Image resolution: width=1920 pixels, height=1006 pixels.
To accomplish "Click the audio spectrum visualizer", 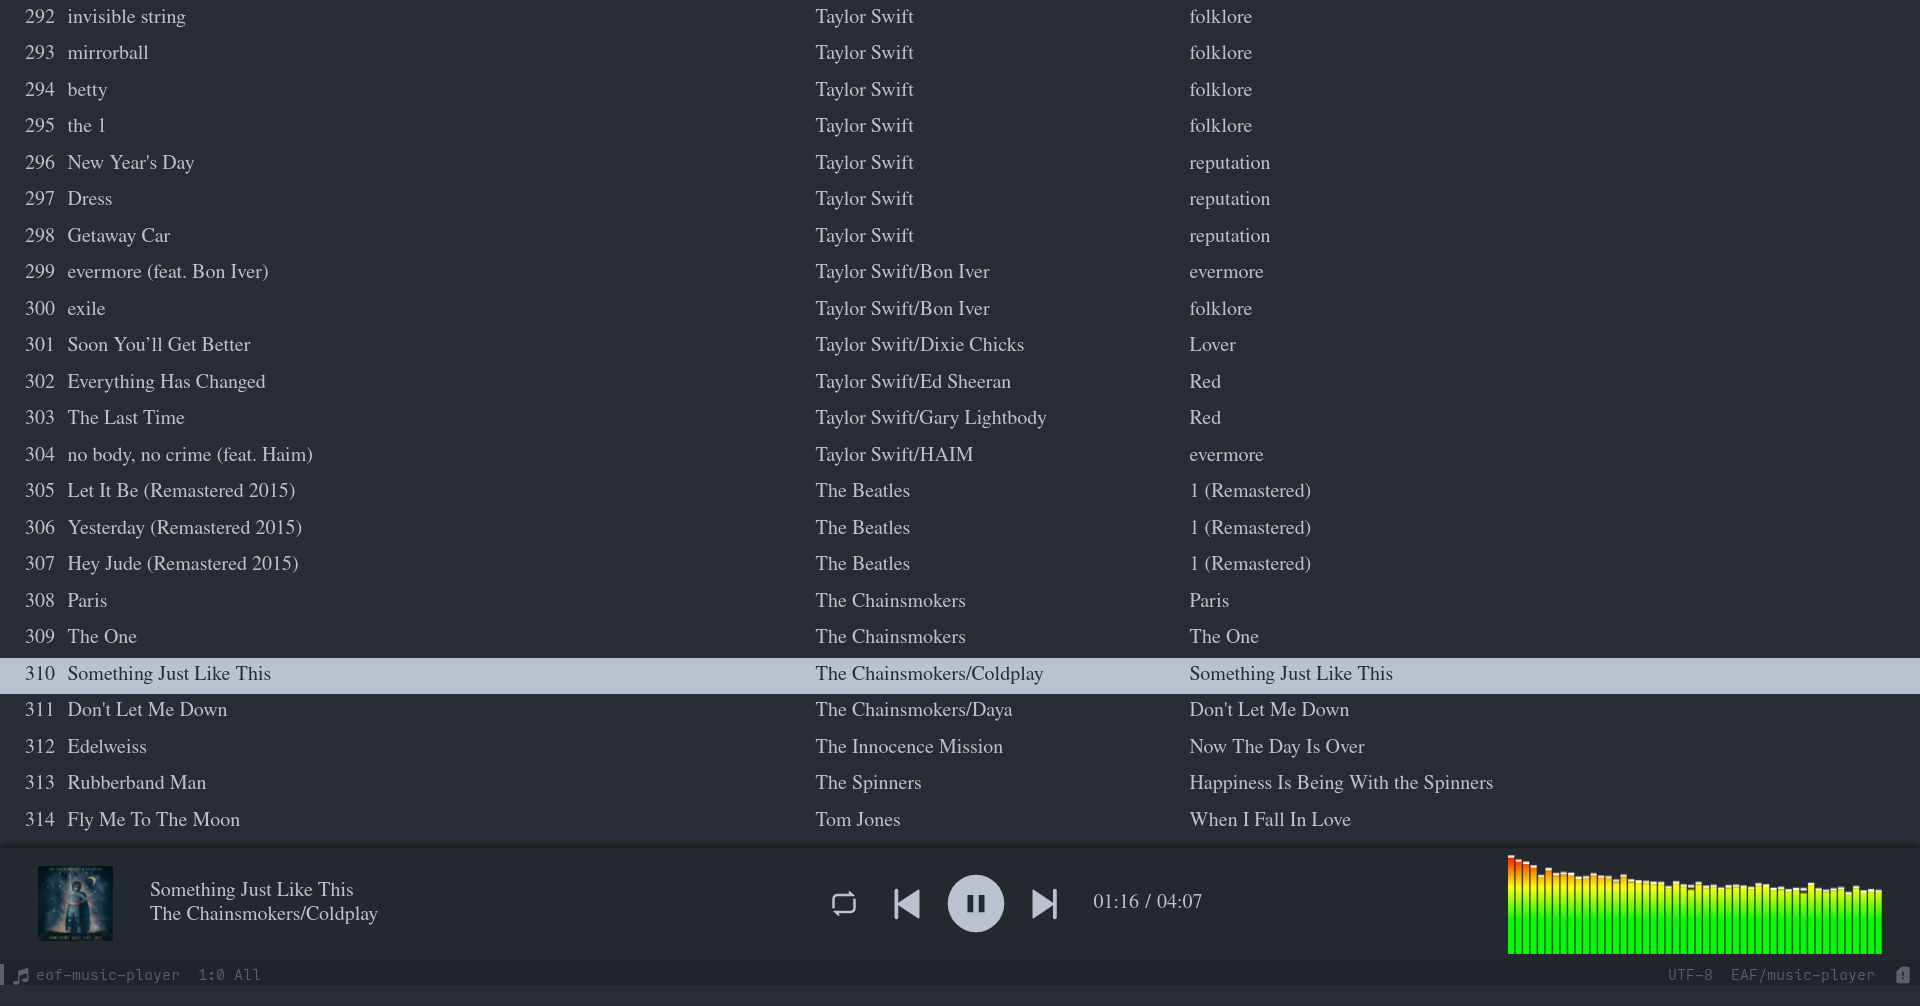I will point(1694,905).
